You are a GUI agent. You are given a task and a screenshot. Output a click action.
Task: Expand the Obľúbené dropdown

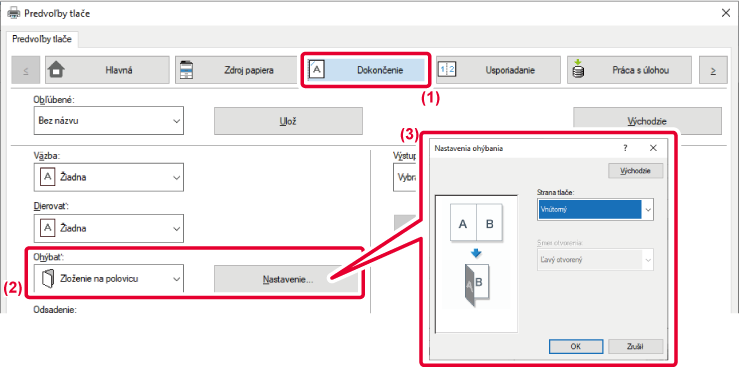pos(109,121)
